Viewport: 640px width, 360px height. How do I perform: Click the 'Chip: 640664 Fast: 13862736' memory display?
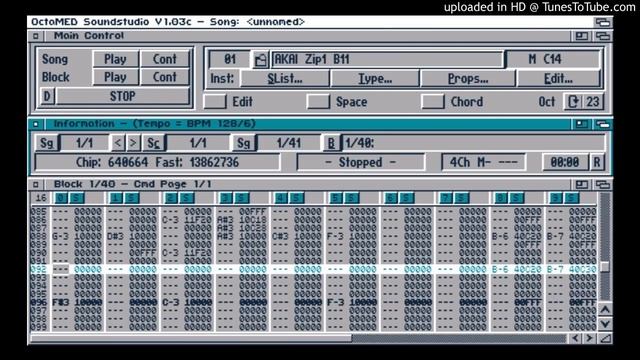pos(158,162)
